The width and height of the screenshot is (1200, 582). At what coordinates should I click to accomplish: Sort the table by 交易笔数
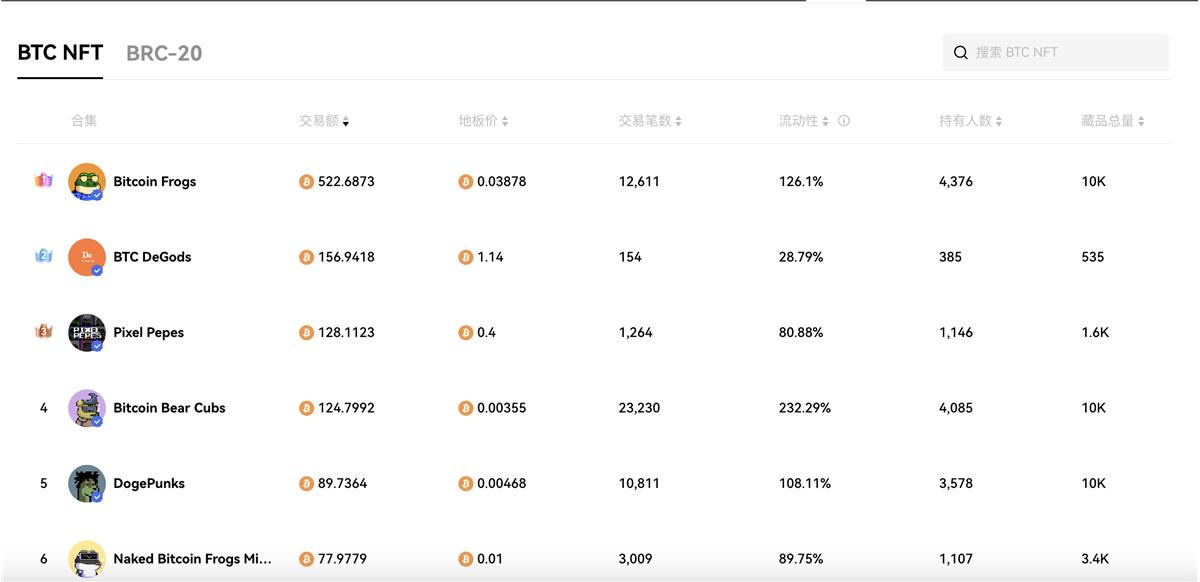point(650,121)
